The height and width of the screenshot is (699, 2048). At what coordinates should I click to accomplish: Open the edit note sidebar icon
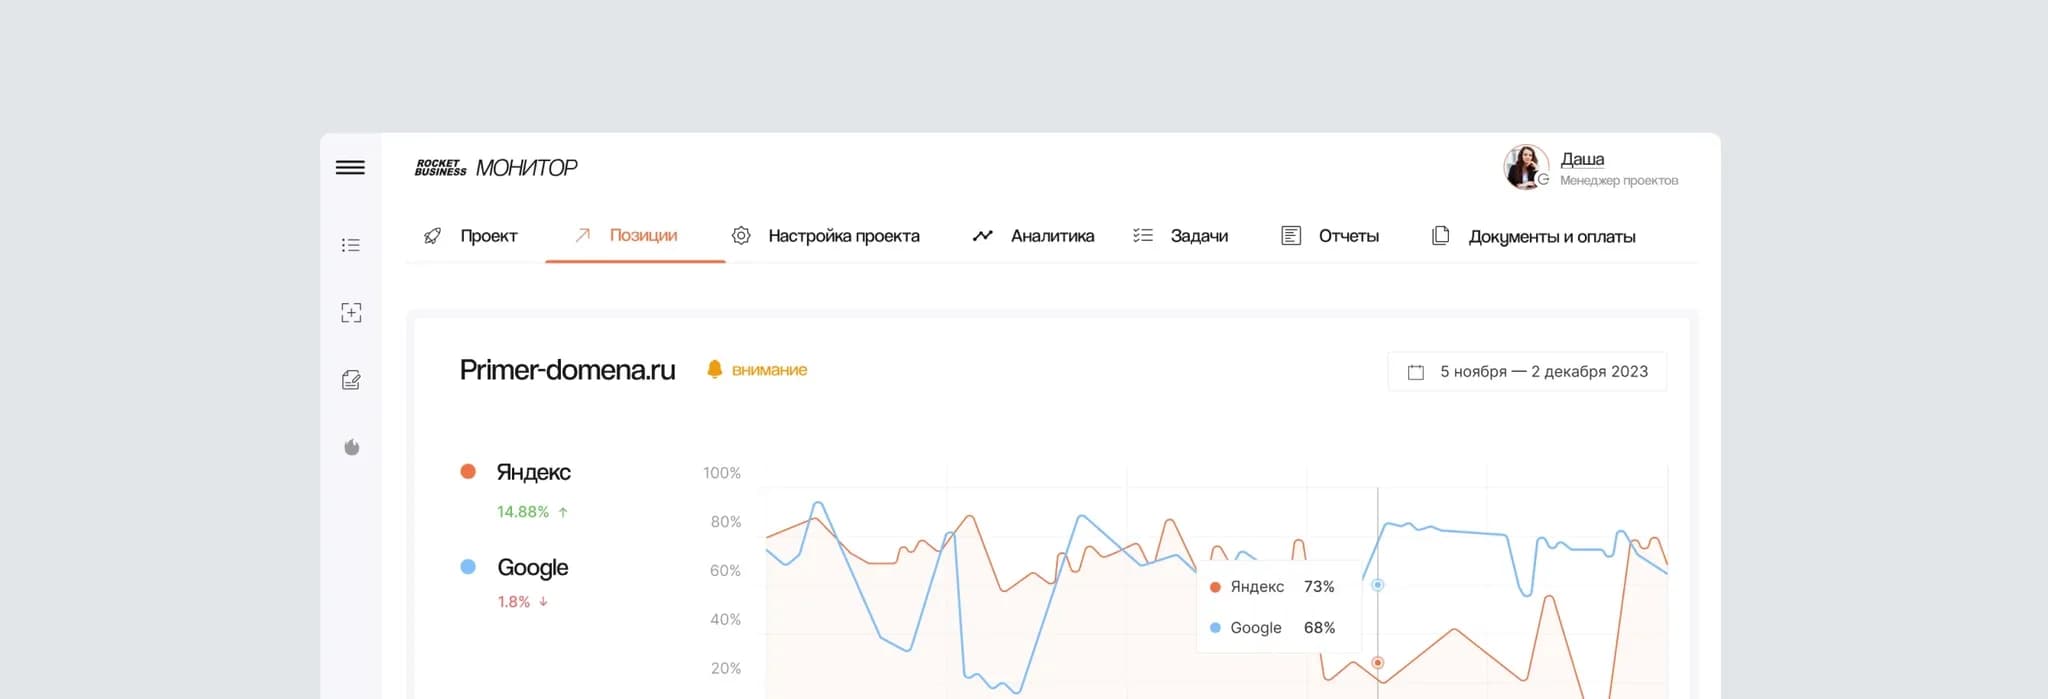point(350,380)
